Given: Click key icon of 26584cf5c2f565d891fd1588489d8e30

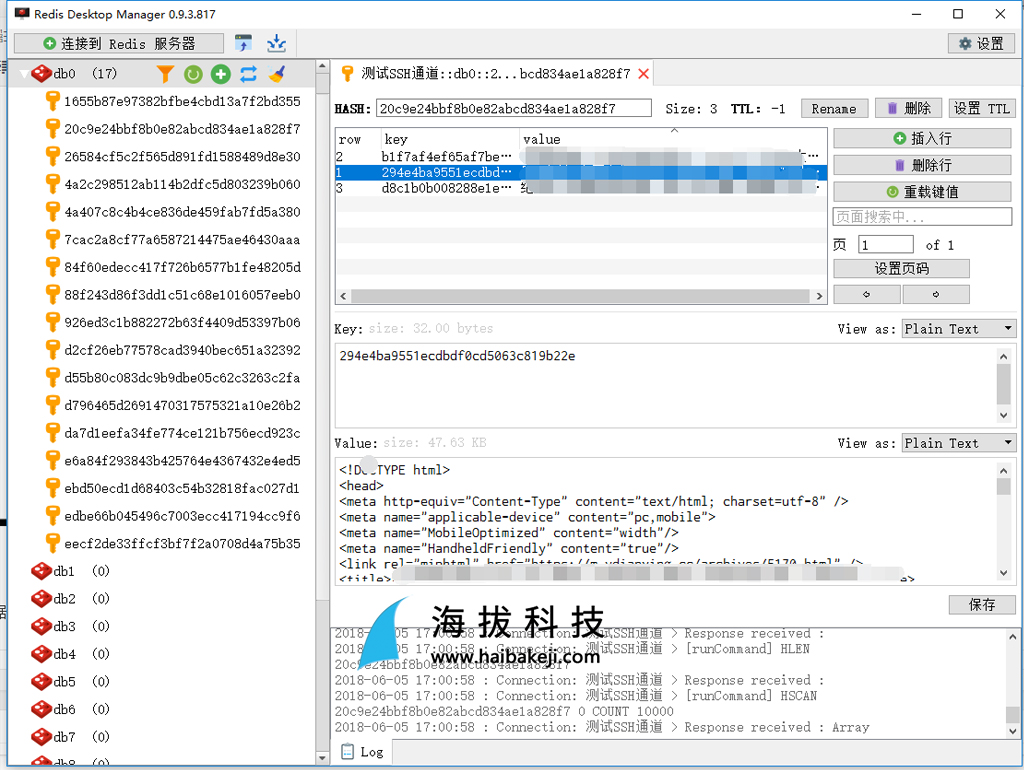Looking at the screenshot, I should pos(53,157).
